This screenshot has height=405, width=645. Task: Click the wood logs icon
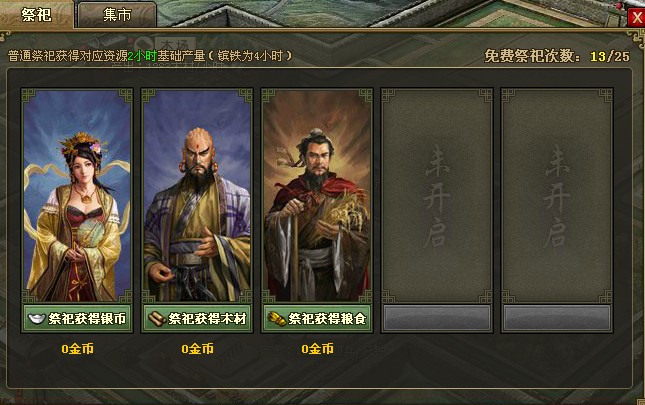(x=157, y=319)
